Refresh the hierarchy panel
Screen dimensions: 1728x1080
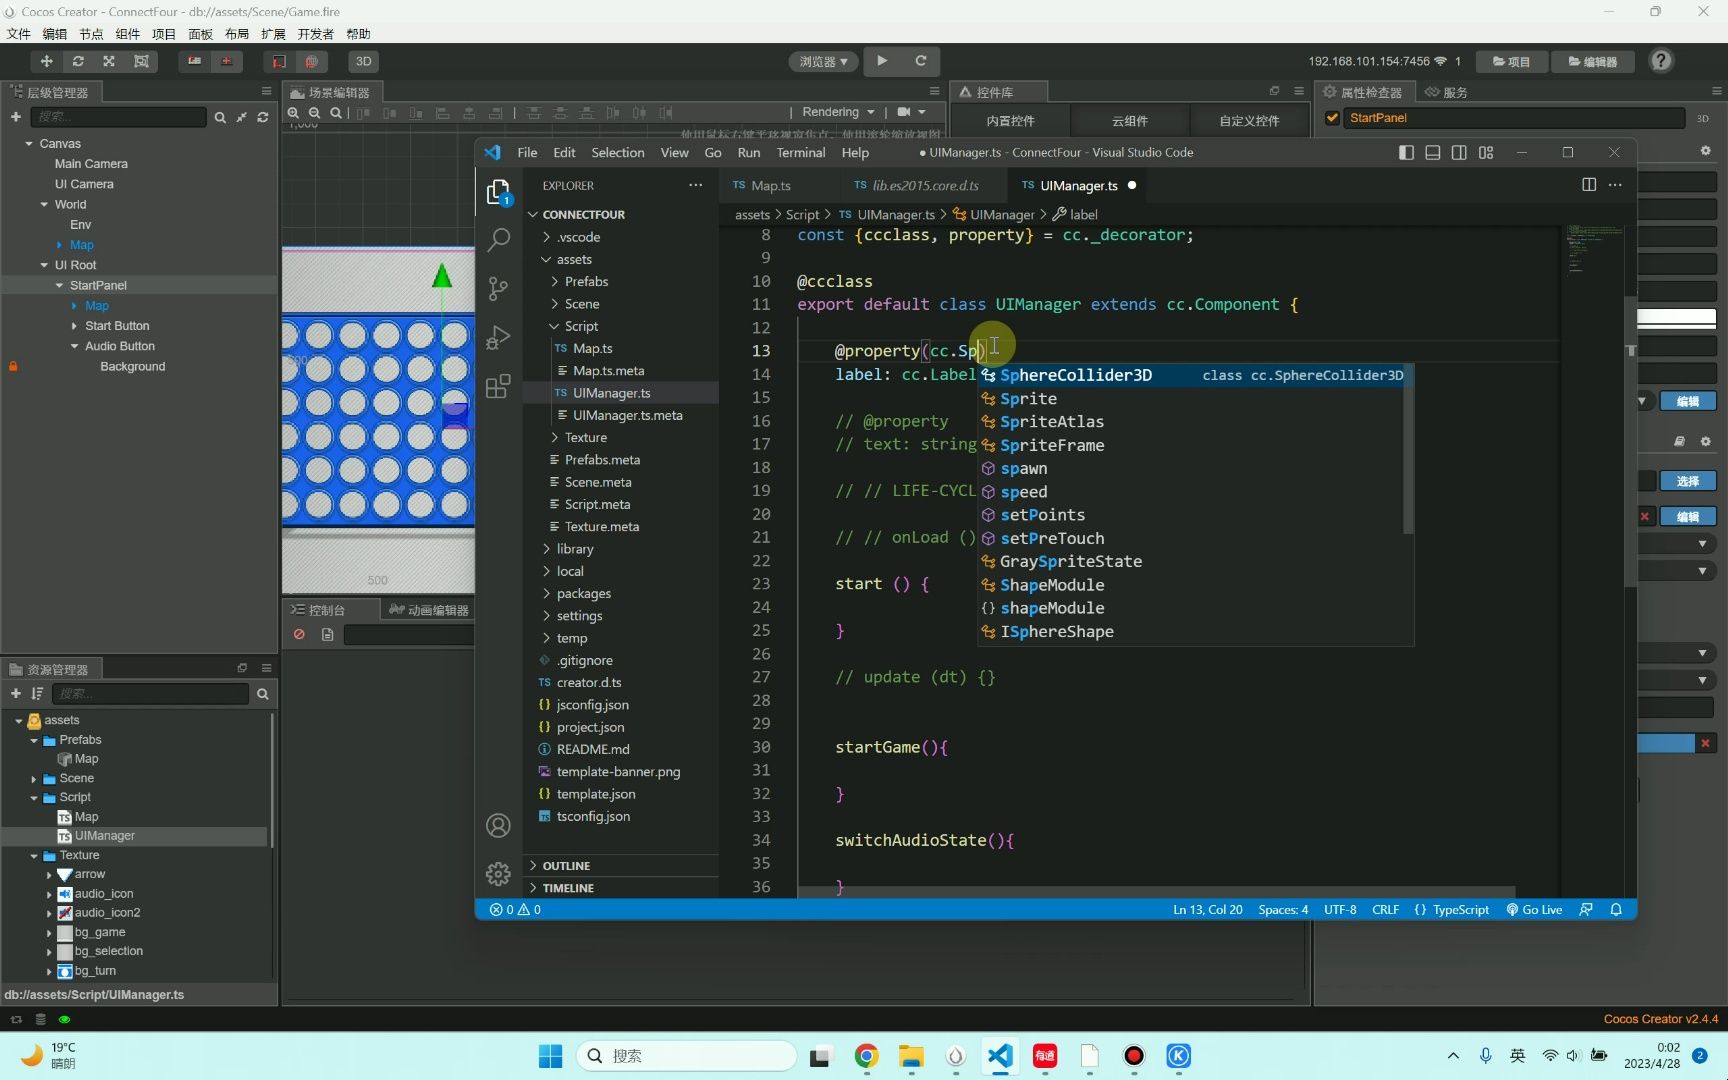pos(263,117)
